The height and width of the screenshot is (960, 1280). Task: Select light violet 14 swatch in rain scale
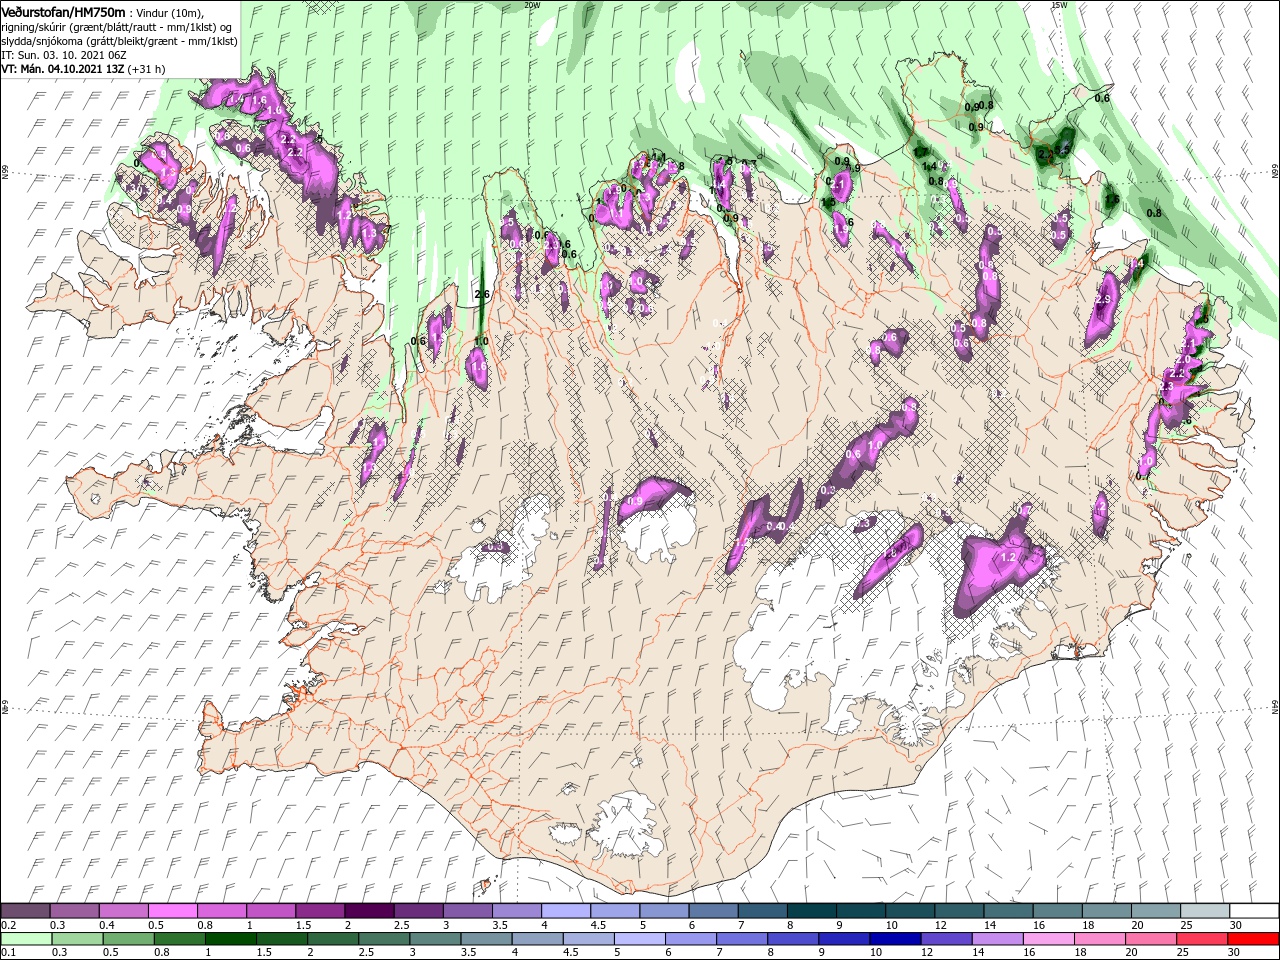click(996, 939)
